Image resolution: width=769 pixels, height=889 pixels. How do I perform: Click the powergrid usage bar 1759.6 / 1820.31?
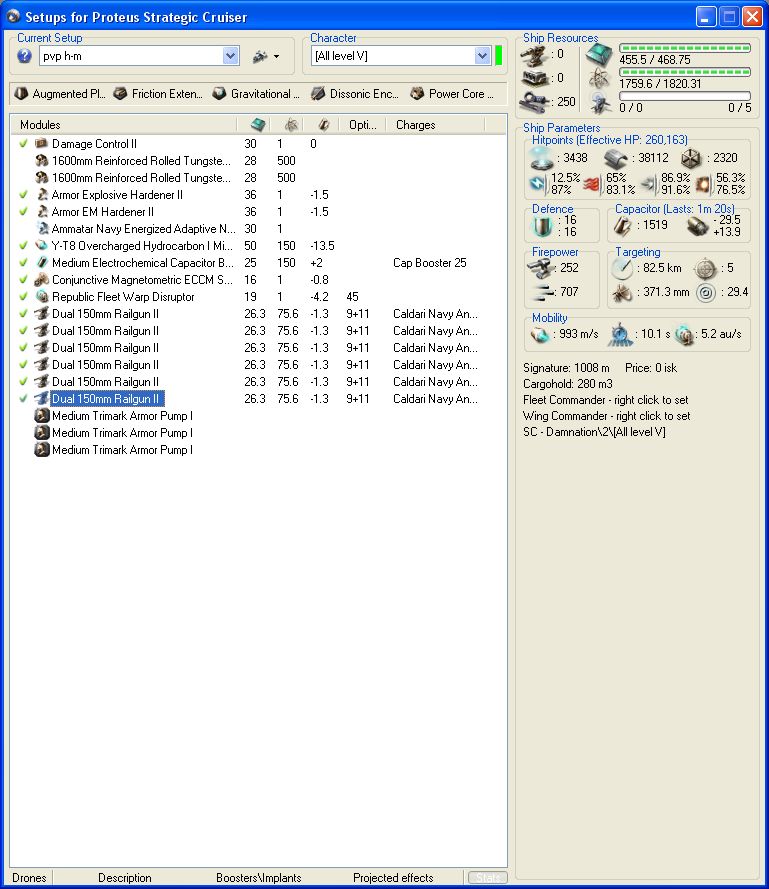tap(685, 73)
